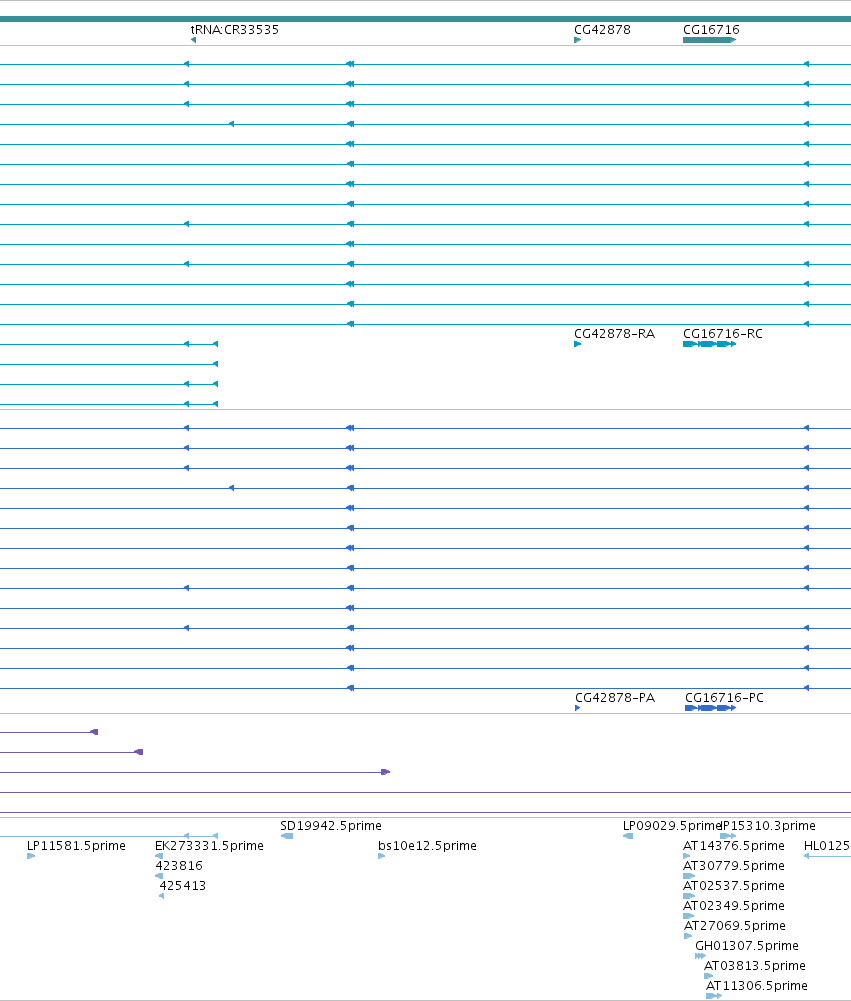Viewport: 851px width, 1001px height.
Task: Click the CG16716-PC protein label
Action: tap(724, 697)
